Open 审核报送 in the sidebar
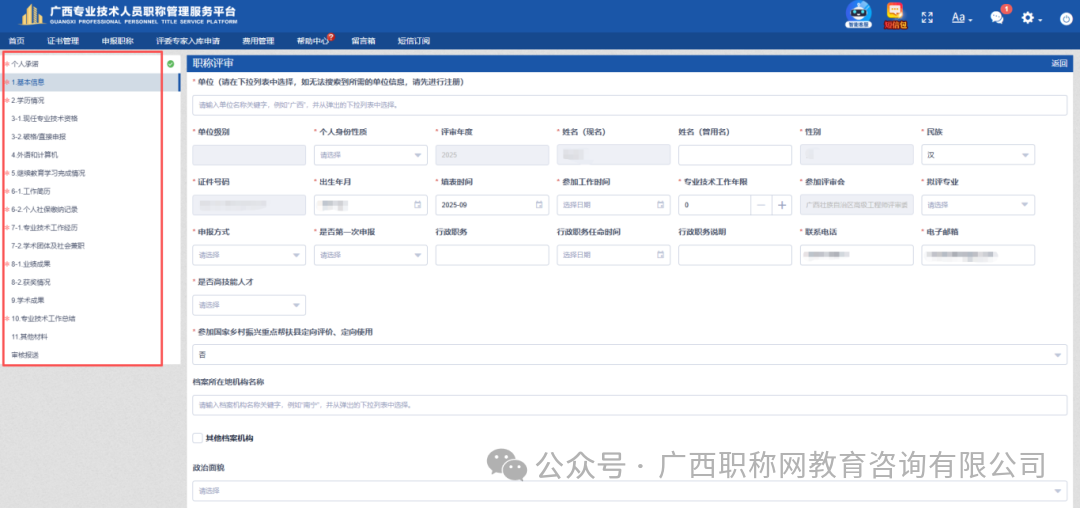1080x508 pixels. click(25, 354)
